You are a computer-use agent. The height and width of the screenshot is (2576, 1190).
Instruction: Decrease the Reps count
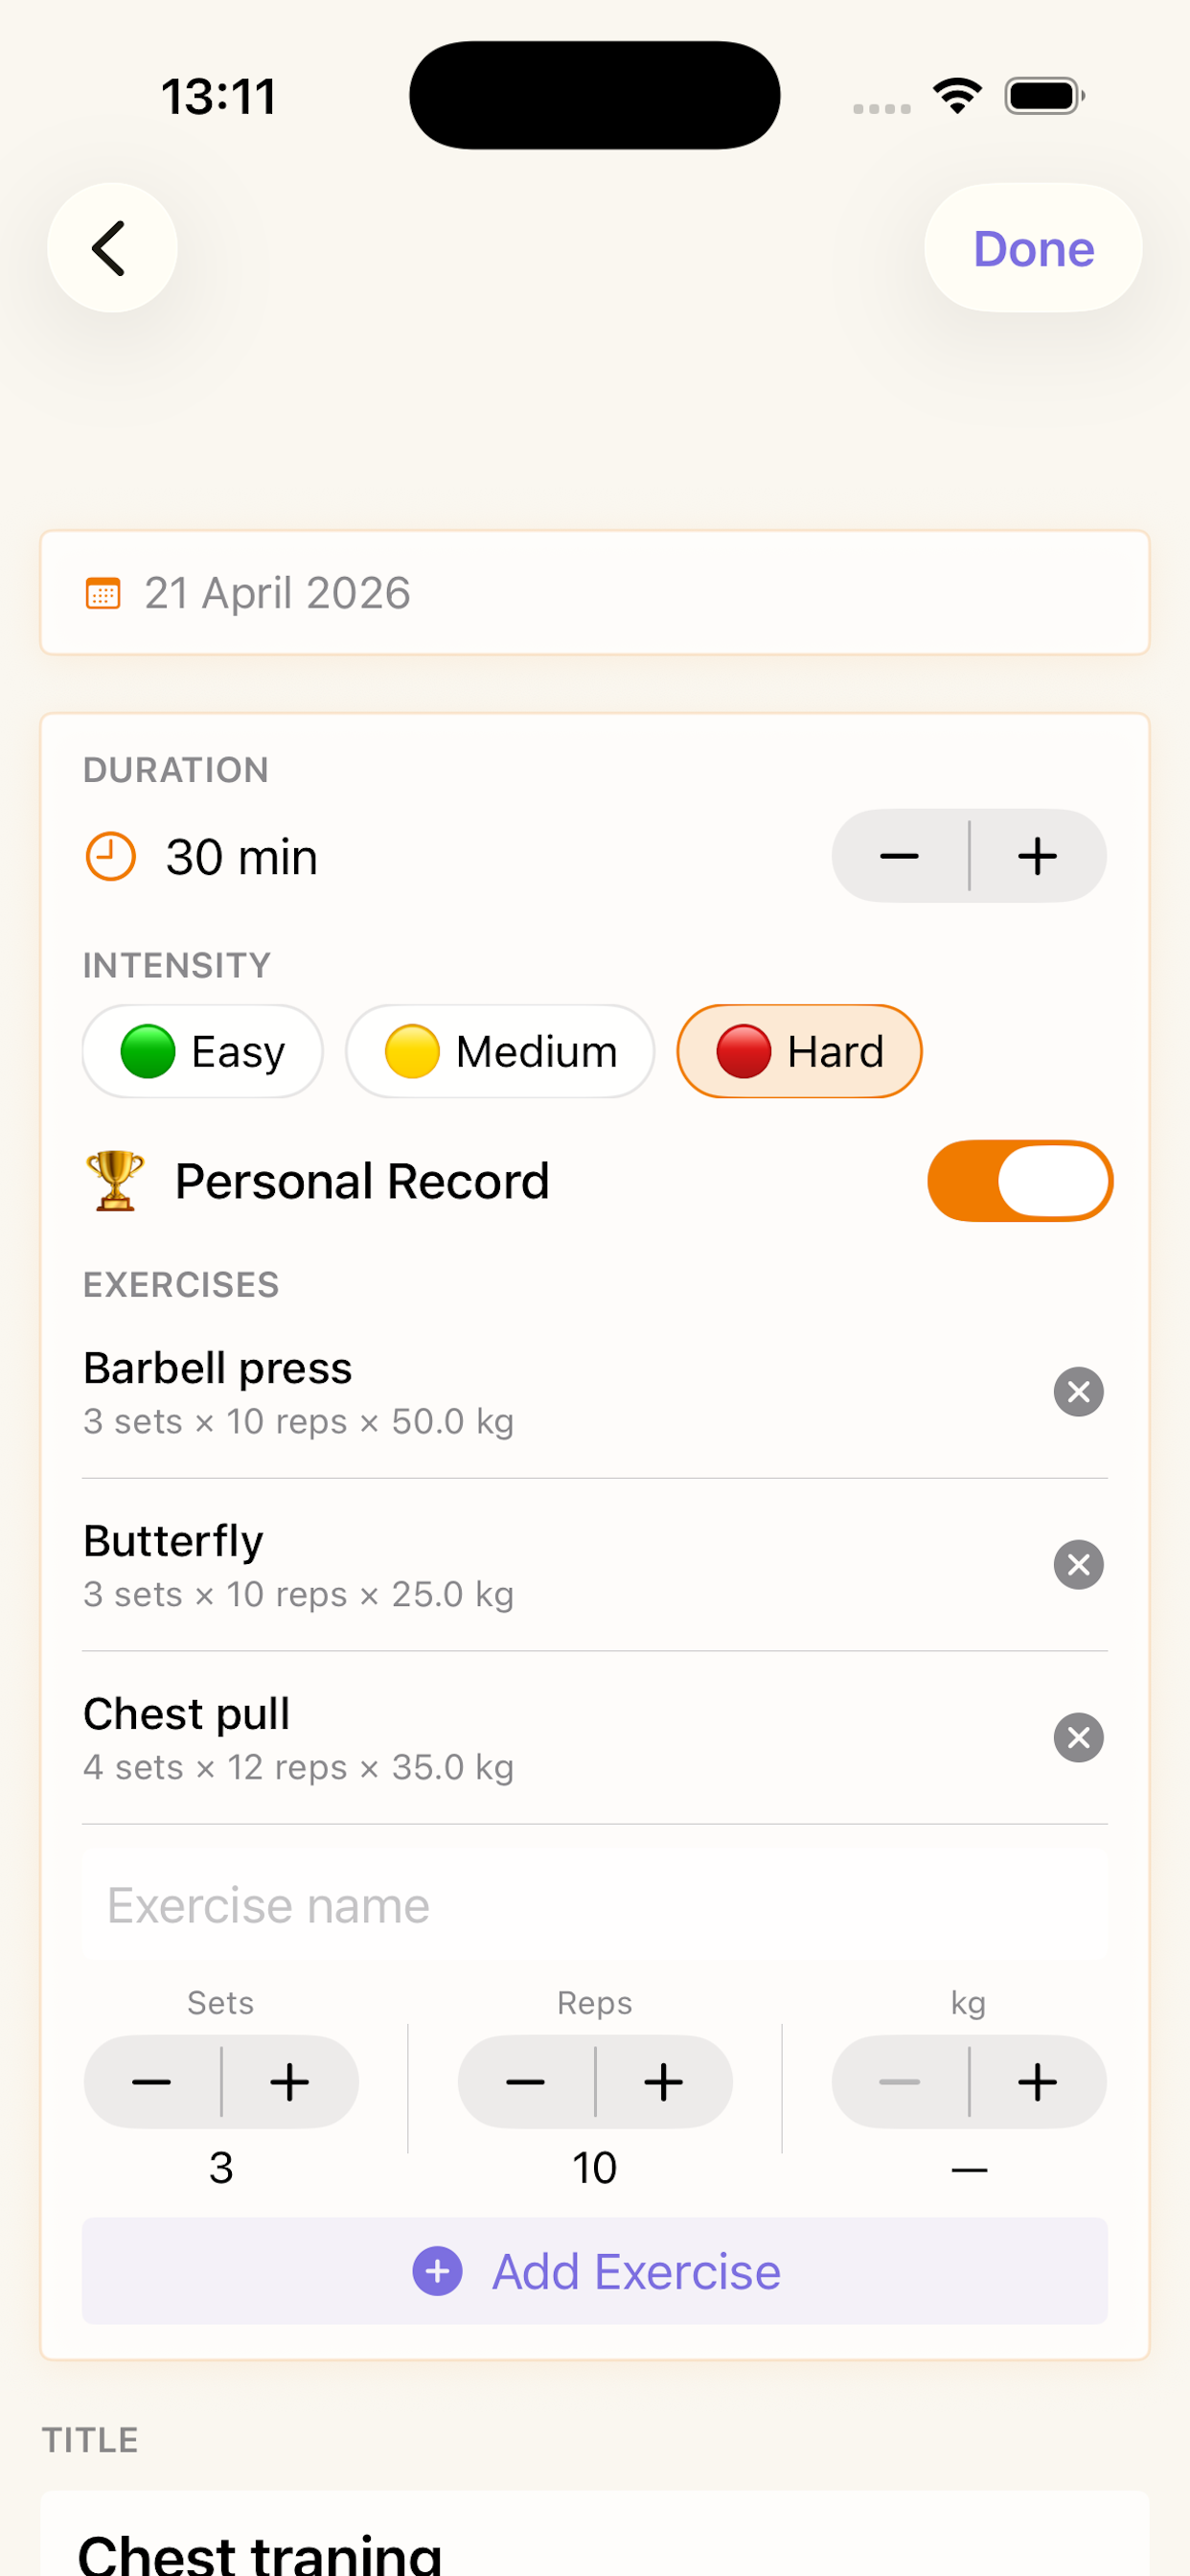click(525, 2082)
